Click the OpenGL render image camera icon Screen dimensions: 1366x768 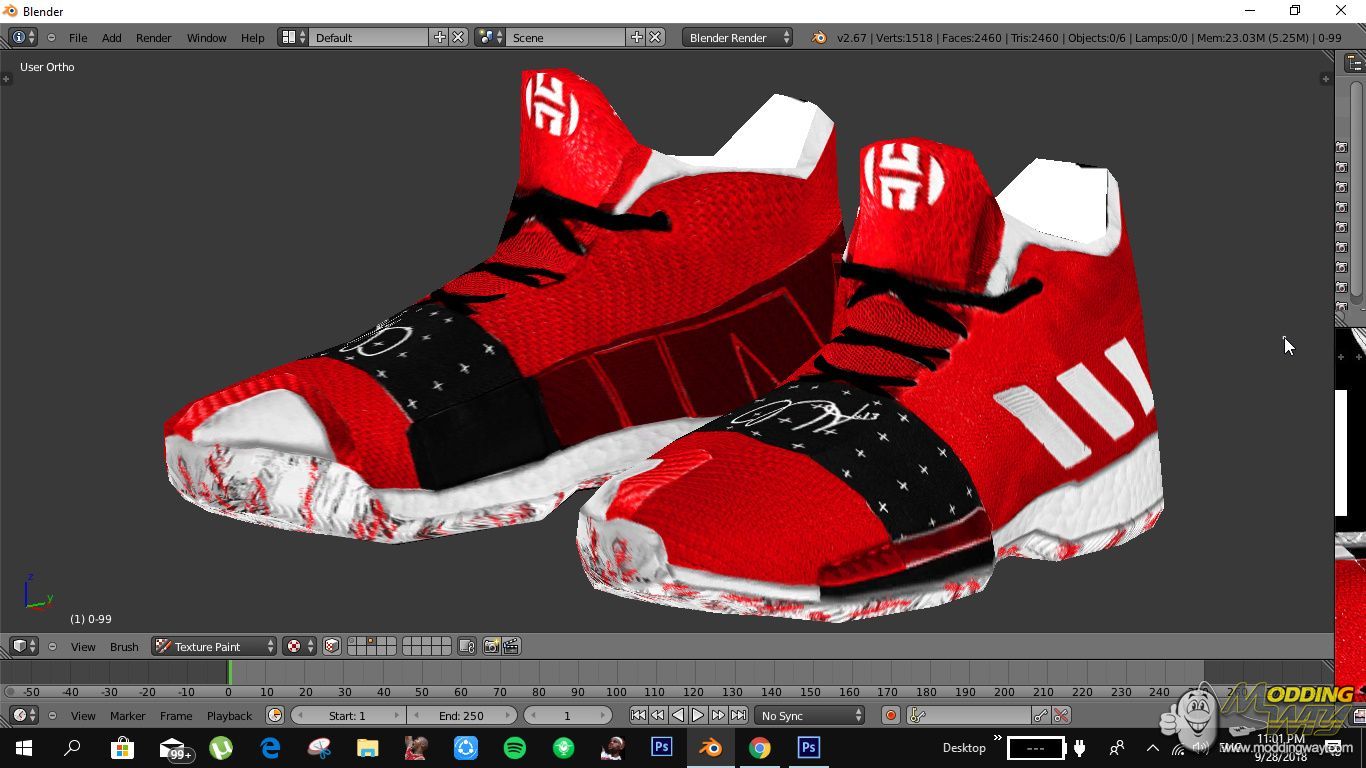[491, 646]
